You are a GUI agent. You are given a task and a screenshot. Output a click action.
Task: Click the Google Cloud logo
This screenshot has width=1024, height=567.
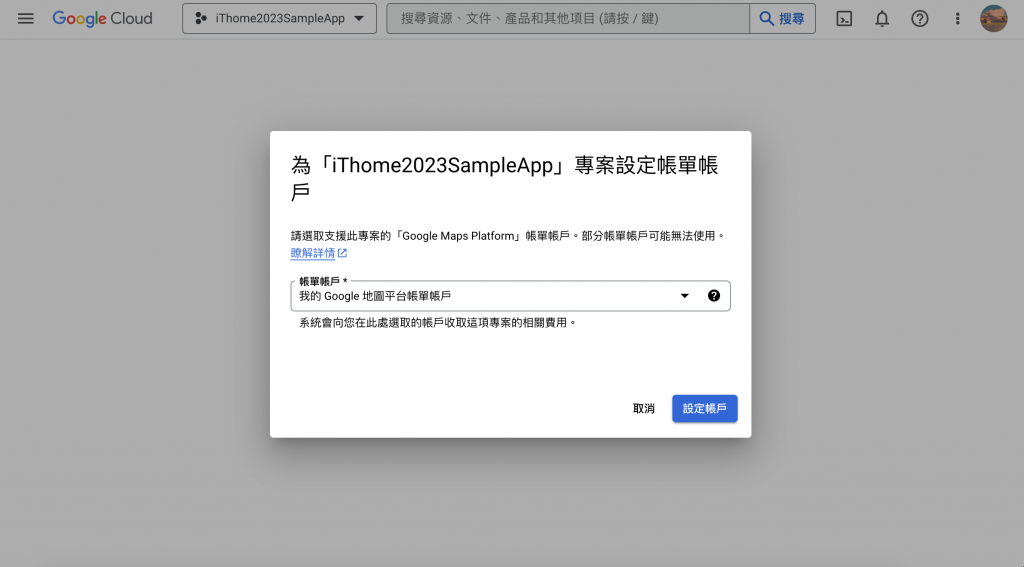pyautogui.click(x=103, y=18)
